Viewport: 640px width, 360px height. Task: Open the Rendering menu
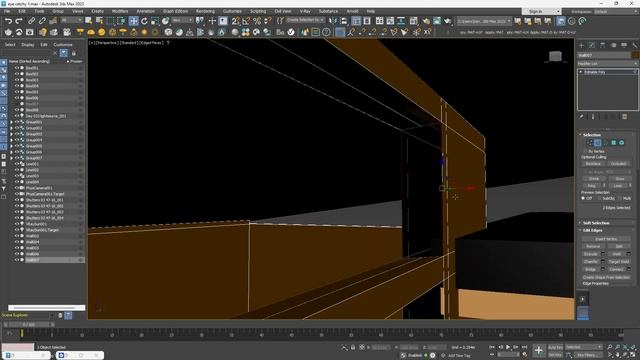coord(205,11)
